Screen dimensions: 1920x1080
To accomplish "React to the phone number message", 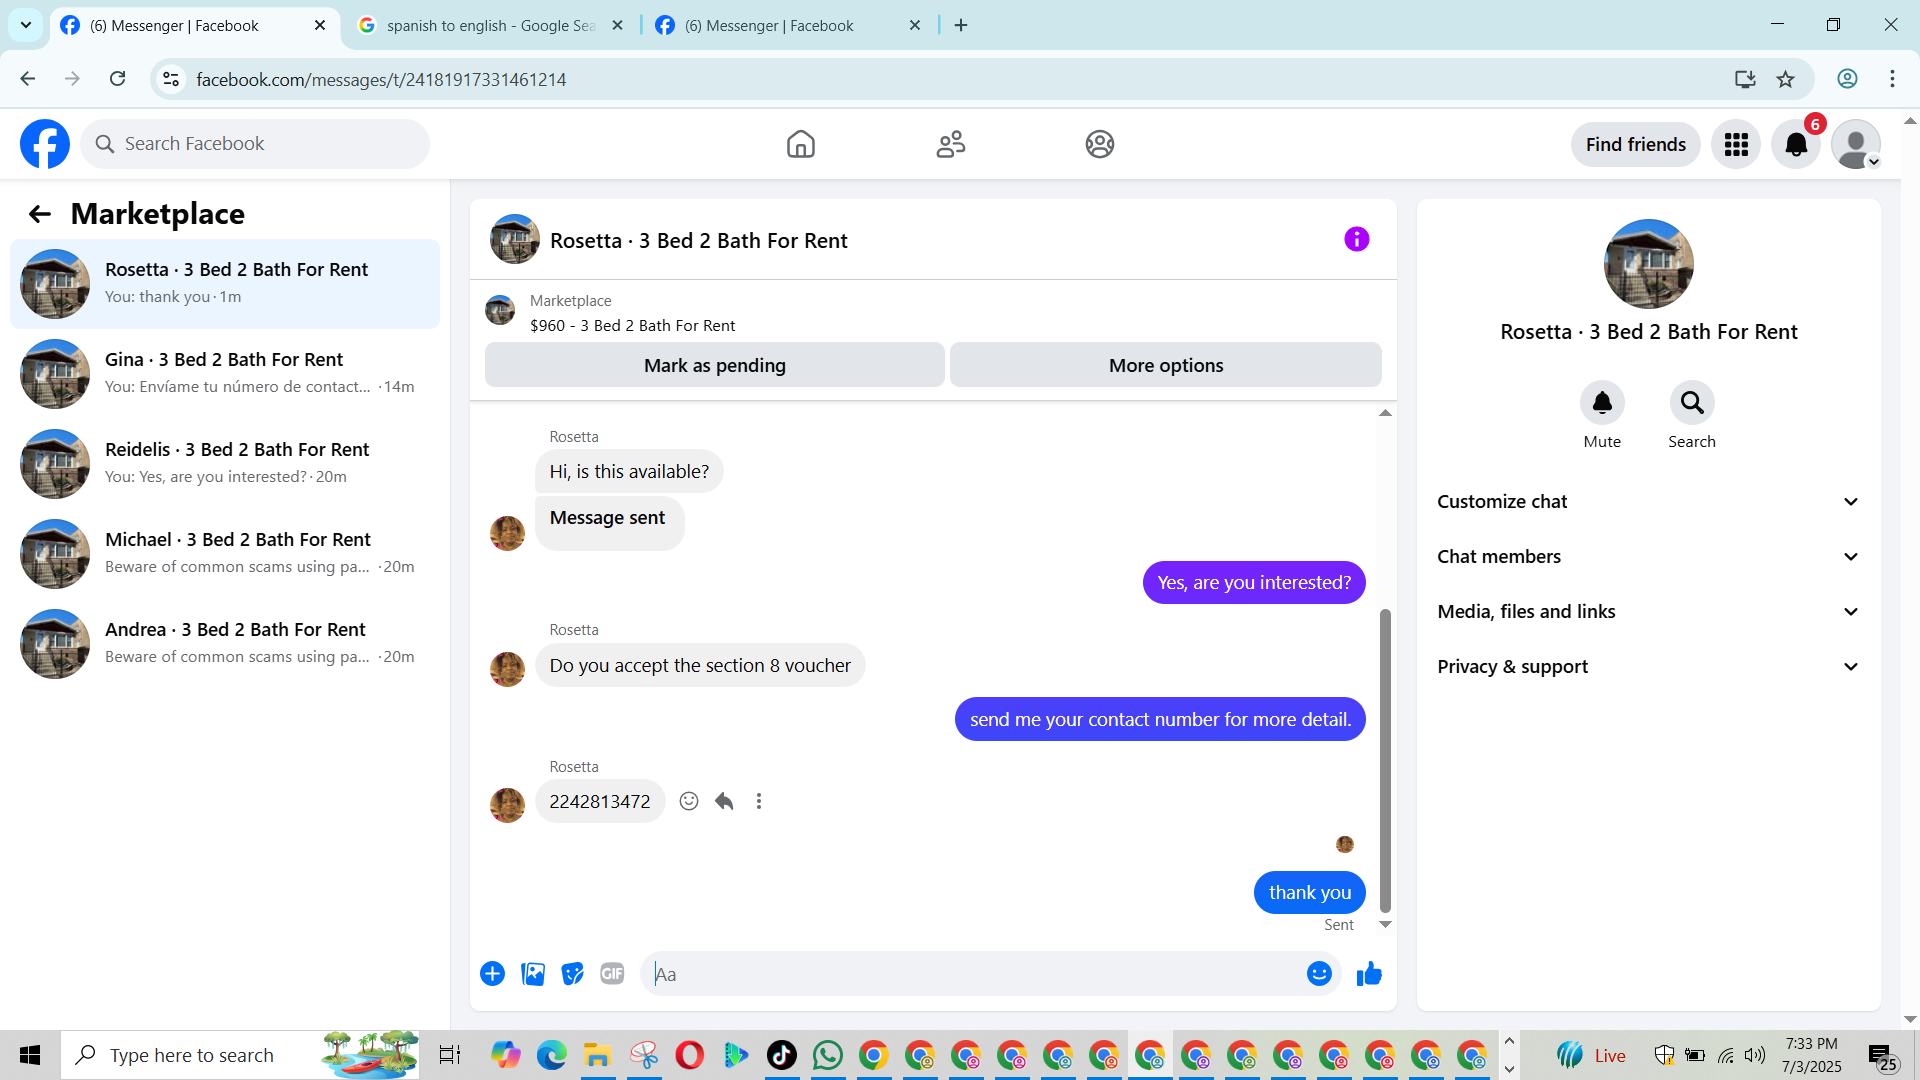I will click(x=689, y=801).
